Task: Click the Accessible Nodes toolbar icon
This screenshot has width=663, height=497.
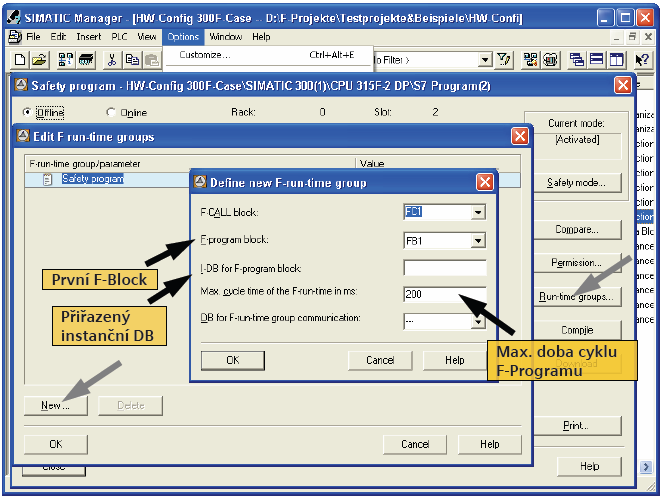Action: (x=65, y=60)
